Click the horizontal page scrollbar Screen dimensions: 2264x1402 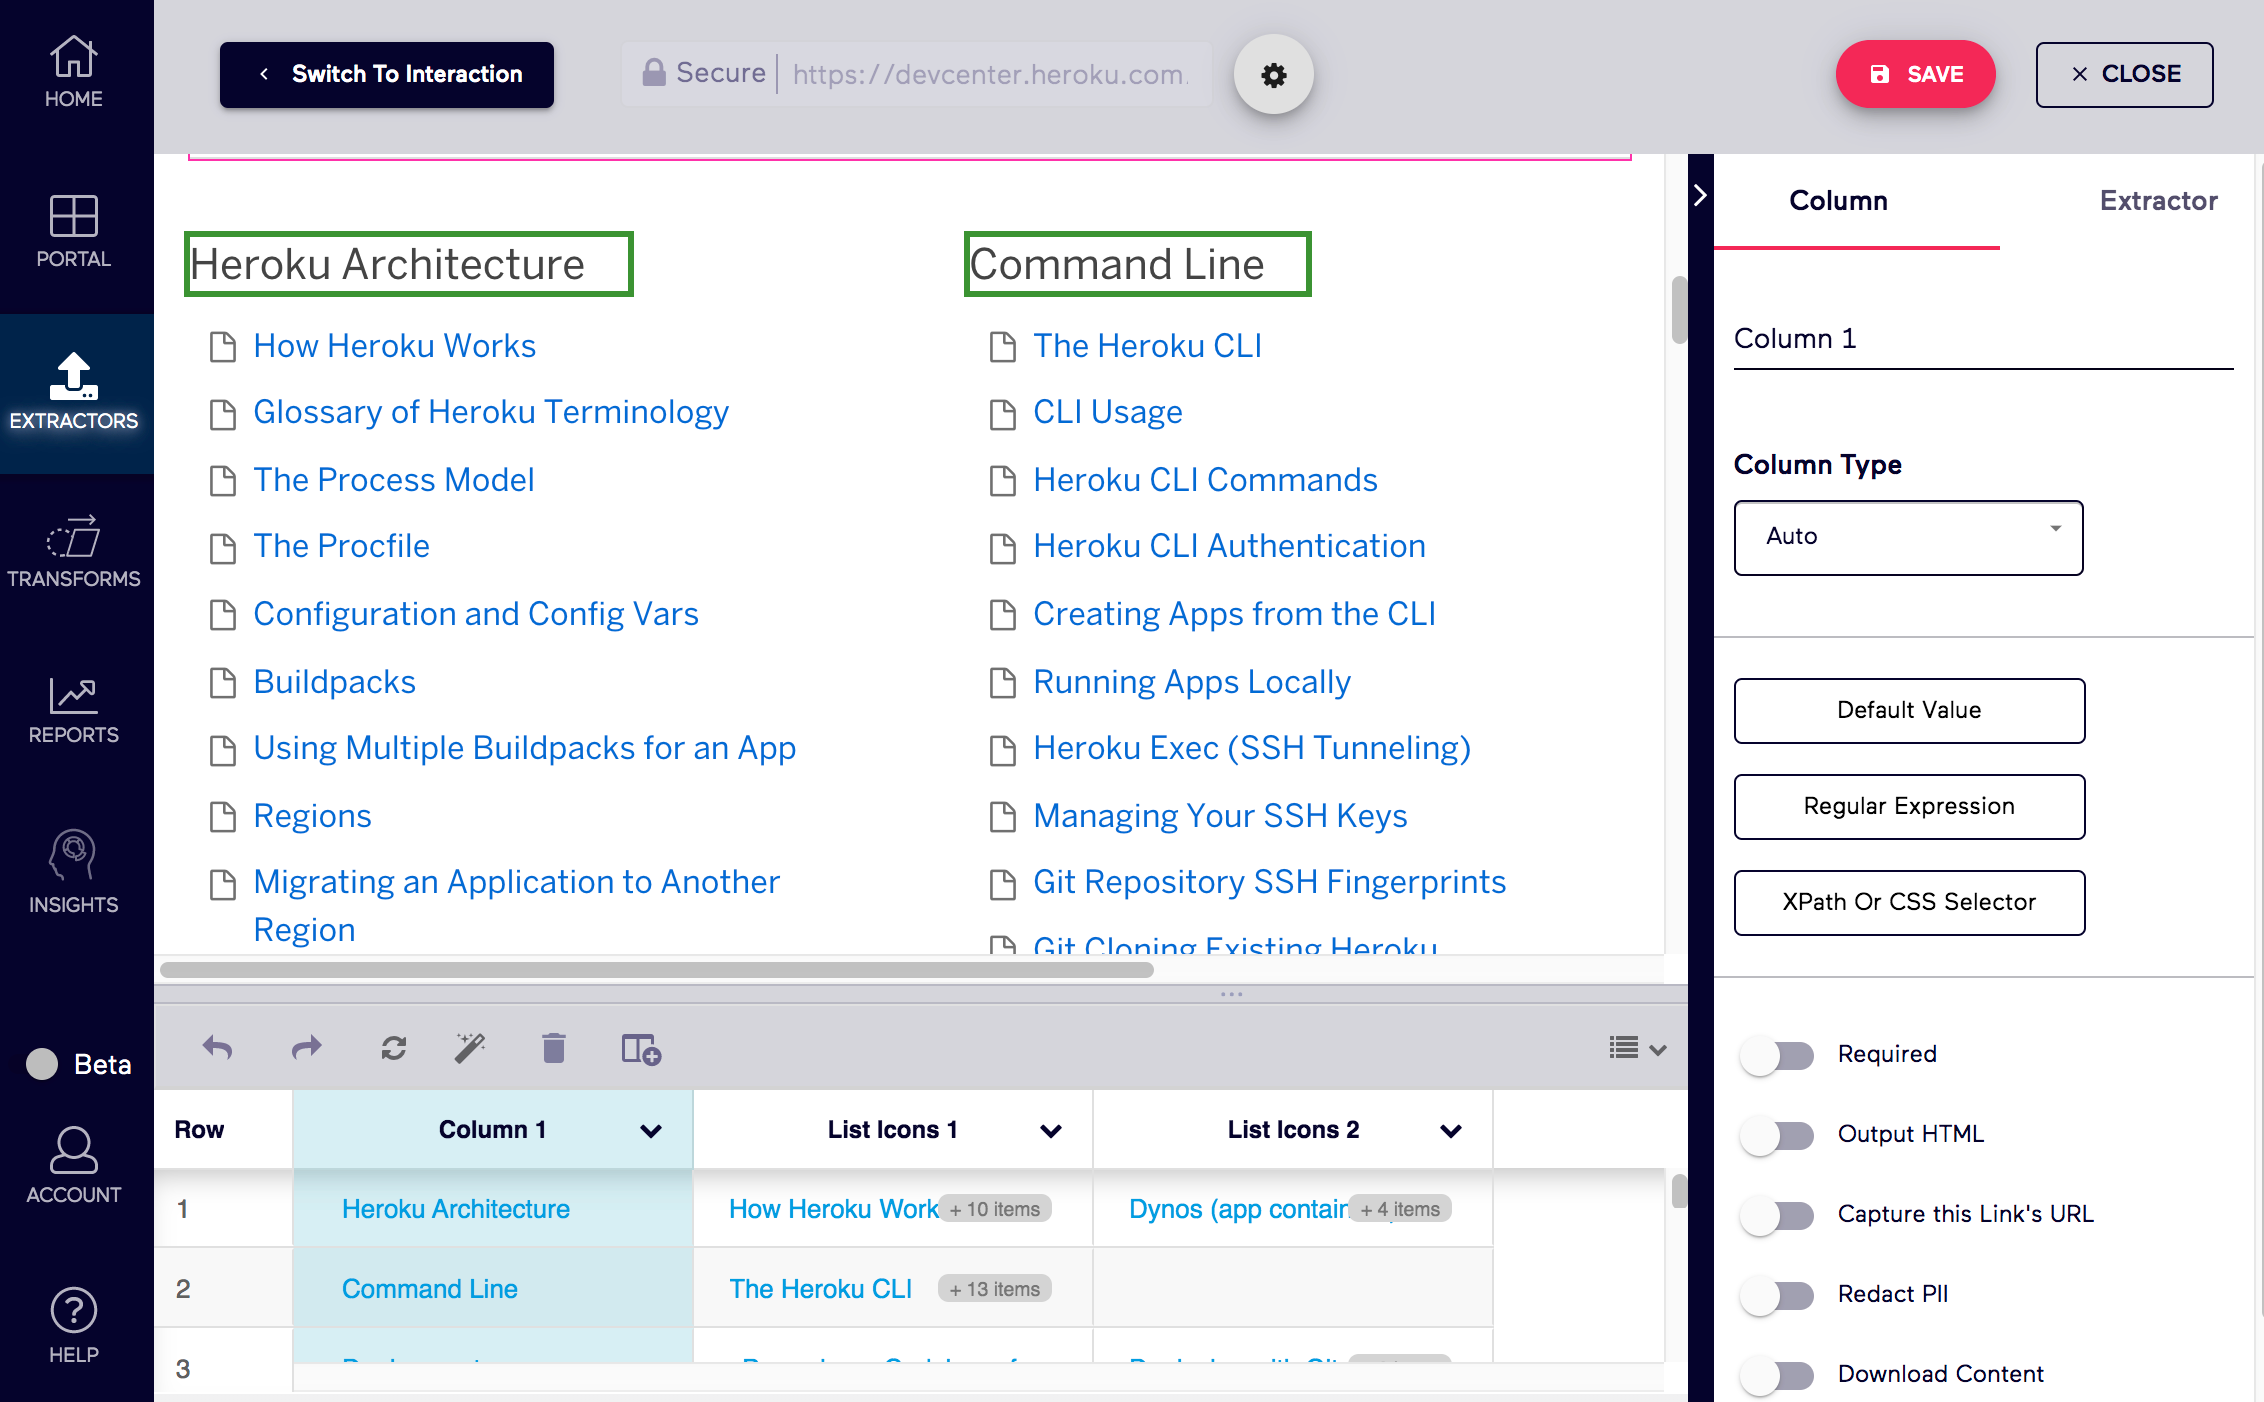(656, 970)
